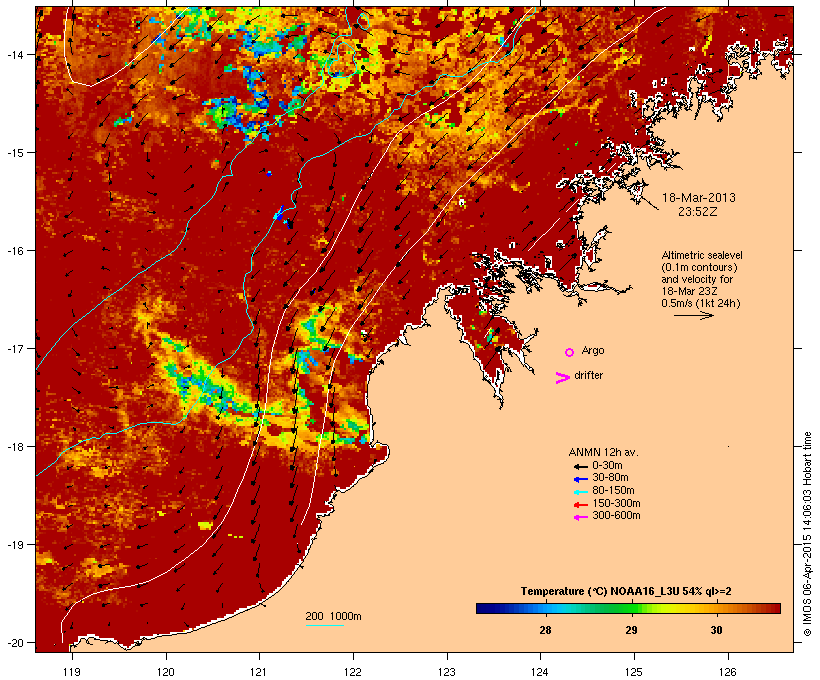820x680 pixels.
Task: Click the cyan 80-150m legend arrow
Action: [x=580, y=492]
